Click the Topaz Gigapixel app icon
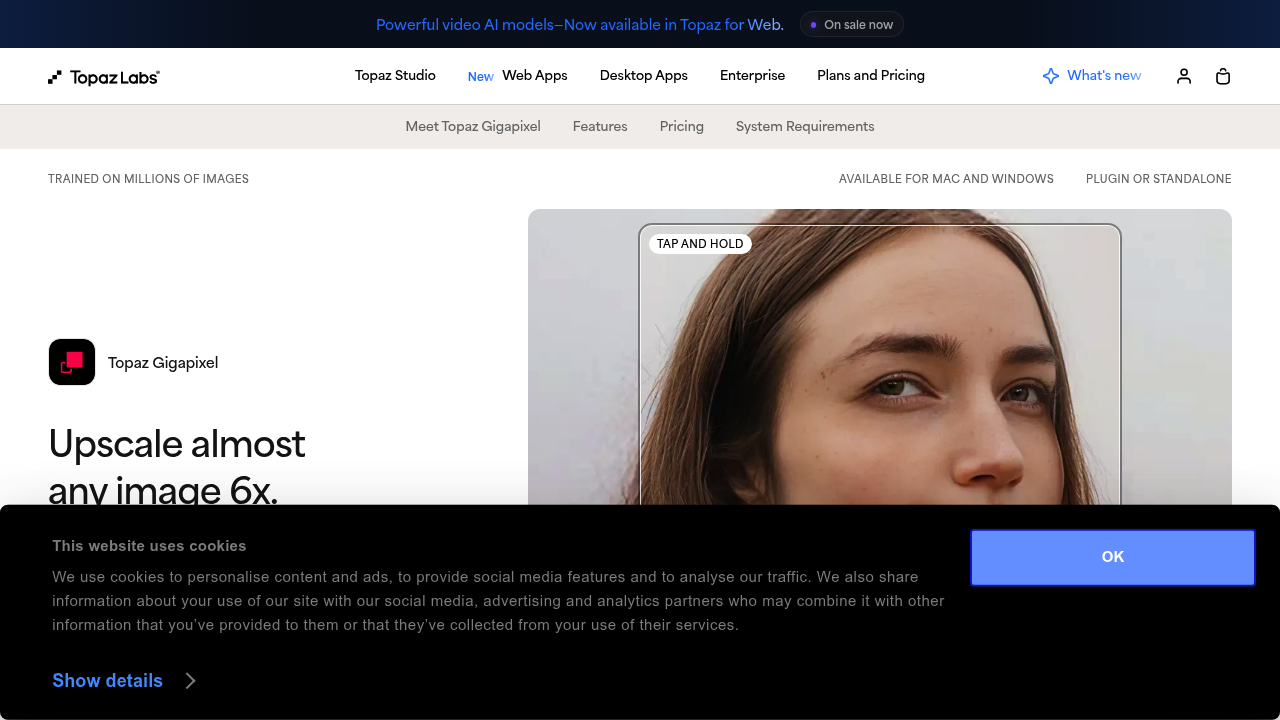Screen dimensions: 1280x720 tap(72, 362)
